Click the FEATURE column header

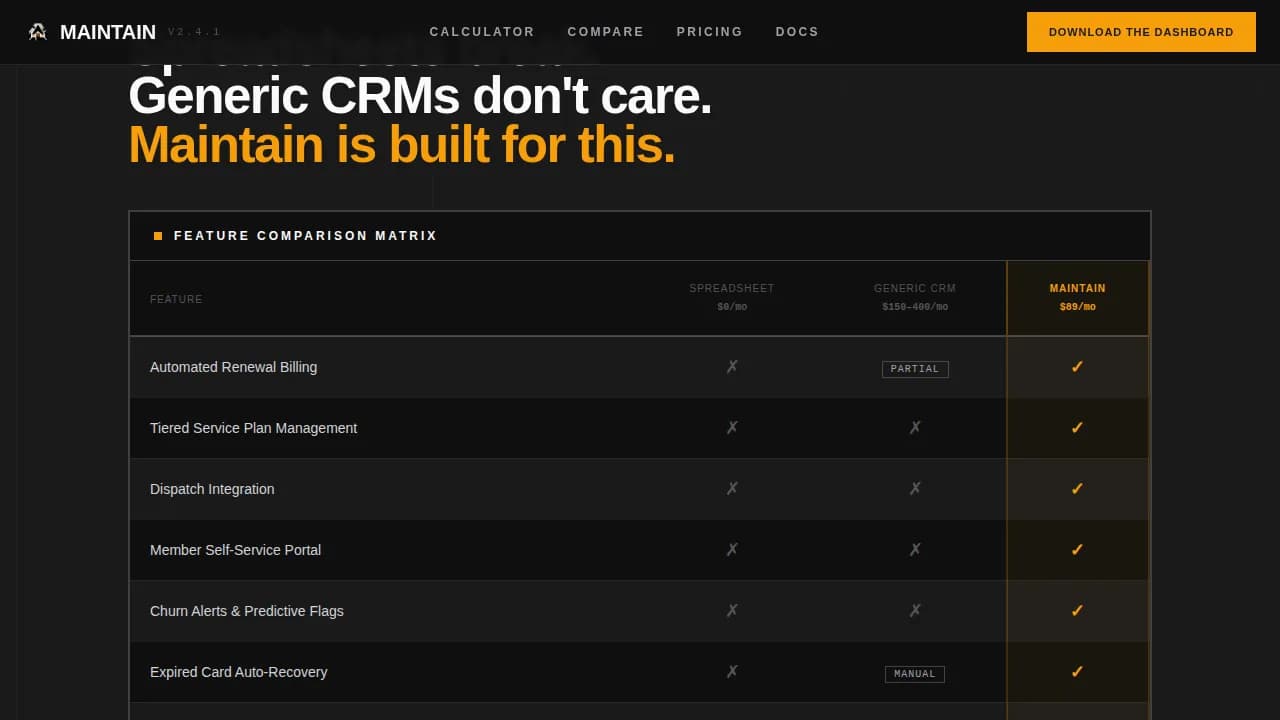point(176,299)
